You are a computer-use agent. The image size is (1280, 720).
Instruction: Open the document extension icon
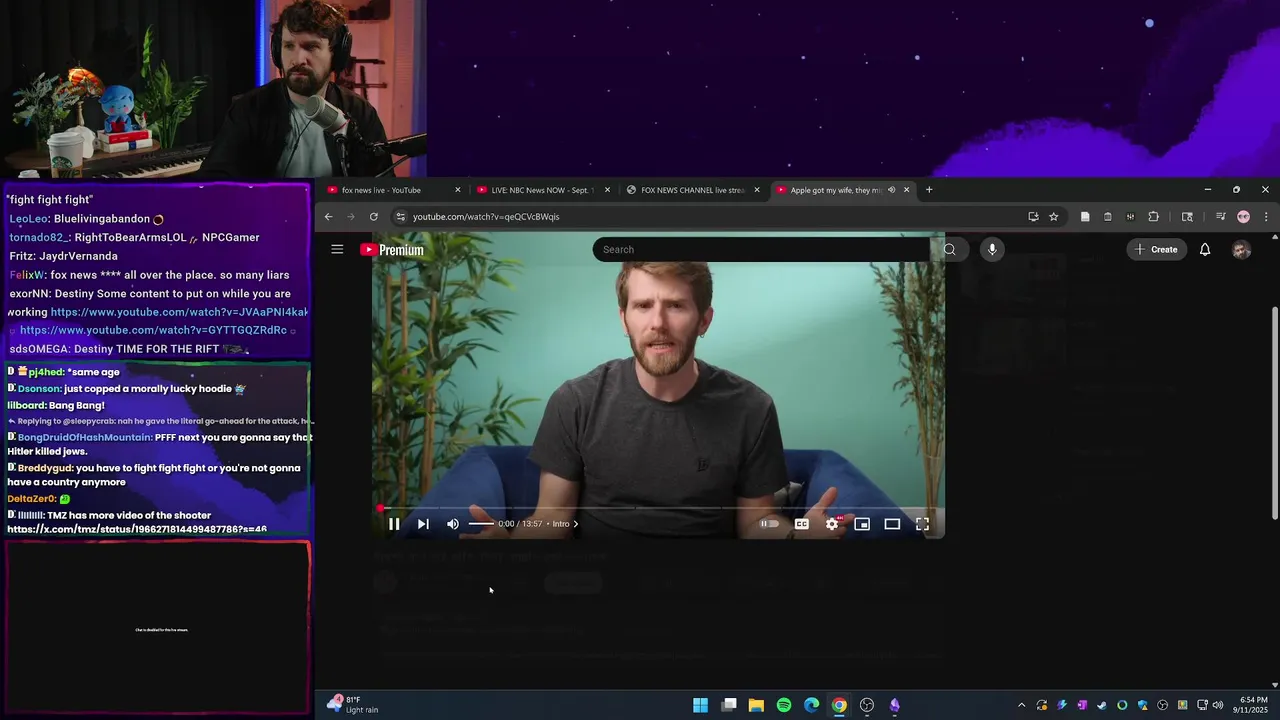[x=1085, y=217]
